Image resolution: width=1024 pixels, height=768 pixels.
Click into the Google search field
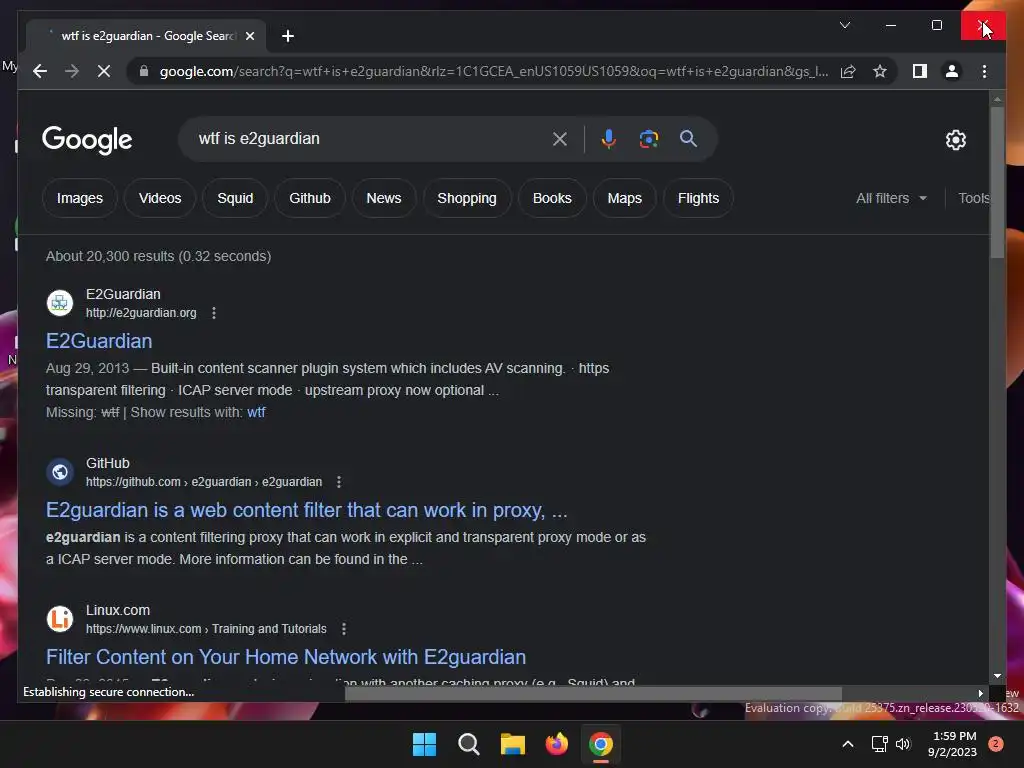[x=369, y=138]
